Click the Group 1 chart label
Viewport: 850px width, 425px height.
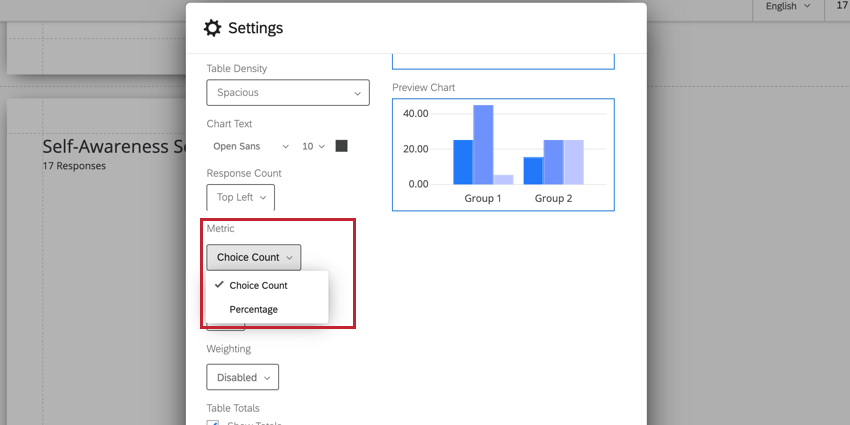click(483, 198)
